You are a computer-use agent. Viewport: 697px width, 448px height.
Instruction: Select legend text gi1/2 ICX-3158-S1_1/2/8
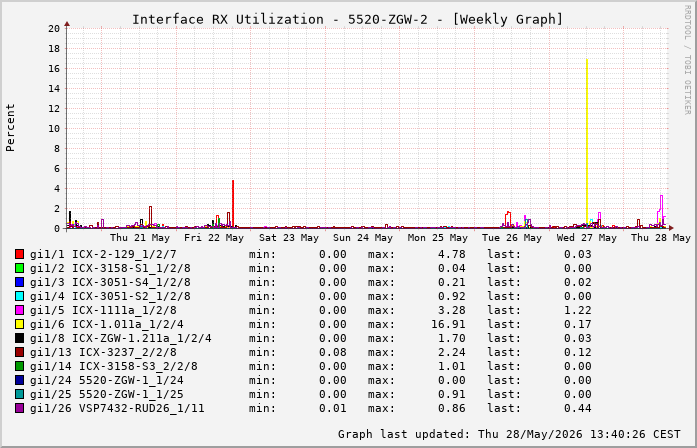click(x=110, y=268)
